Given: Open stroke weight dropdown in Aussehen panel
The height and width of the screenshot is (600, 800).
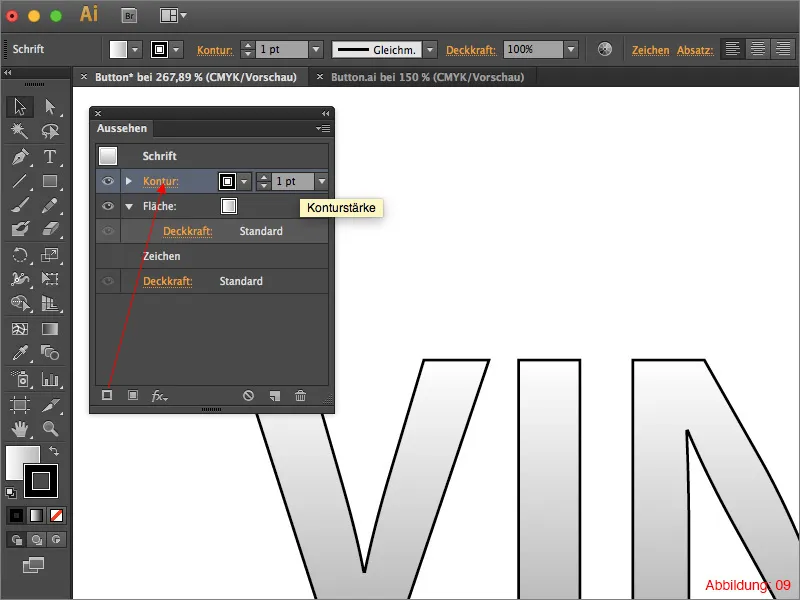Looking at the screenshot, I should pos(321,181).
